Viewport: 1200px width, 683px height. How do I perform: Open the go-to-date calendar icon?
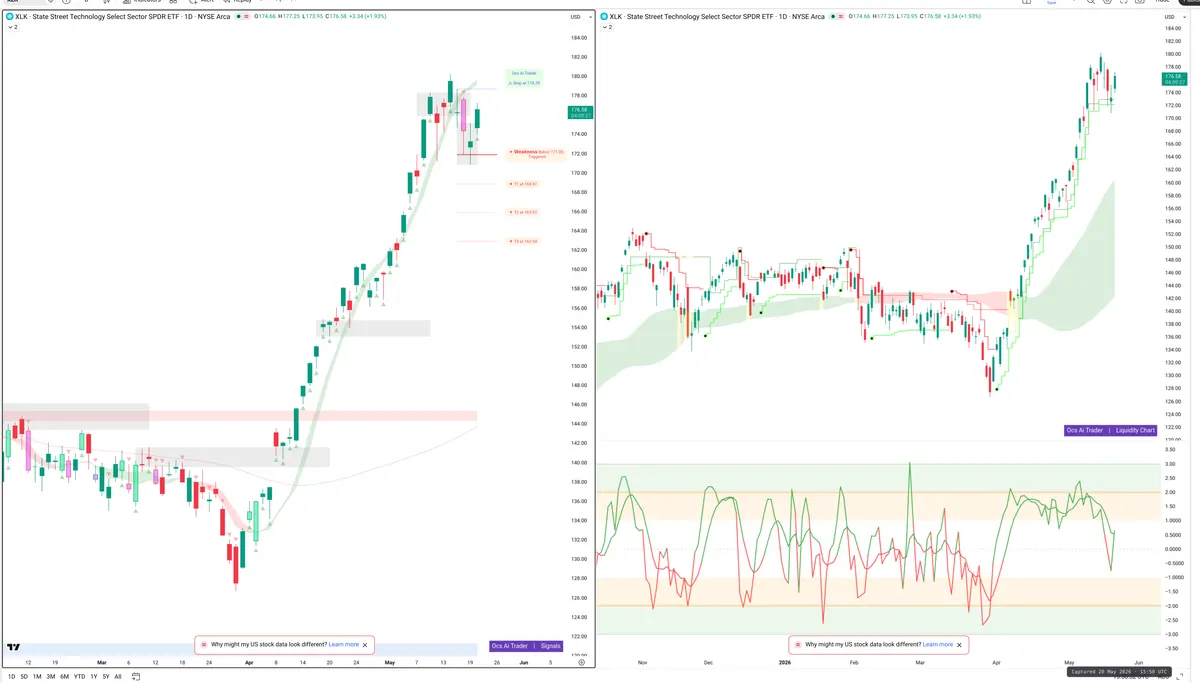(x=134, y=677)
